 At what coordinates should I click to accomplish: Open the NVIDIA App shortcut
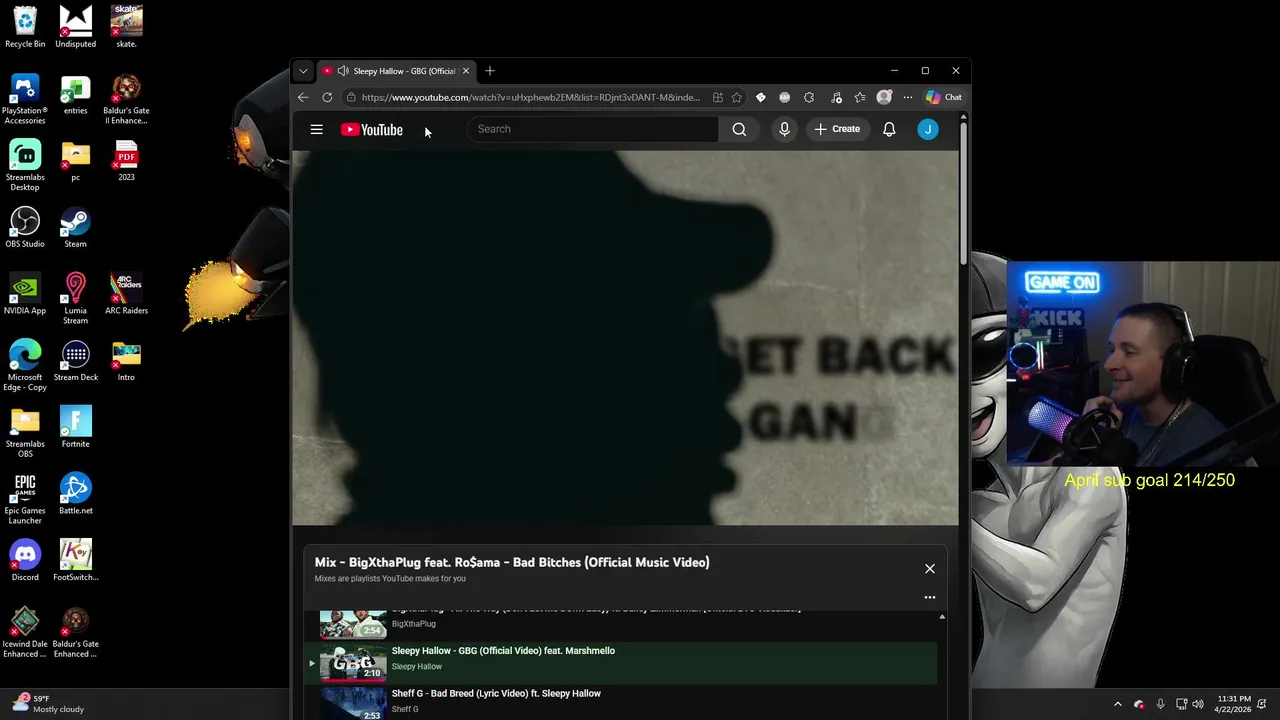[x=25, y=294]
